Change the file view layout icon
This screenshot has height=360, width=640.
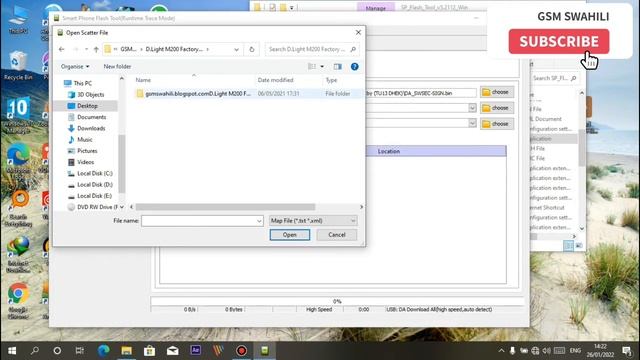312,67
